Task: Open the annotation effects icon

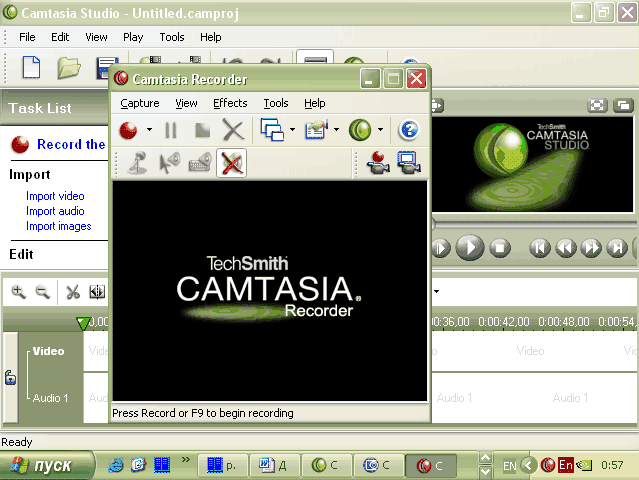Action: 317,130
